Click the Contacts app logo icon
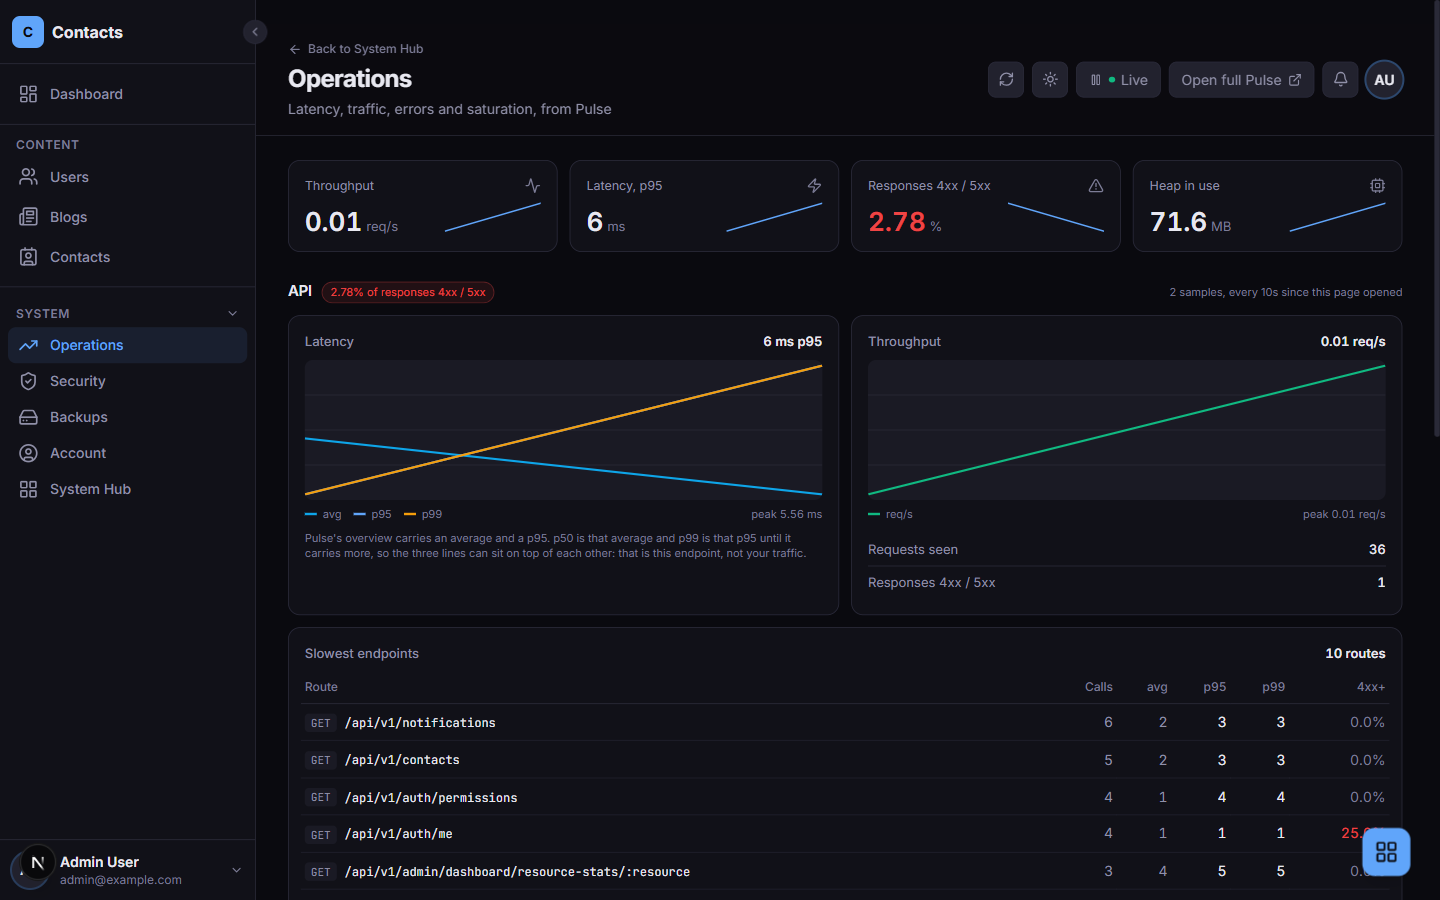The height and width of the screenshot is (900, 1440). (28, 32)
